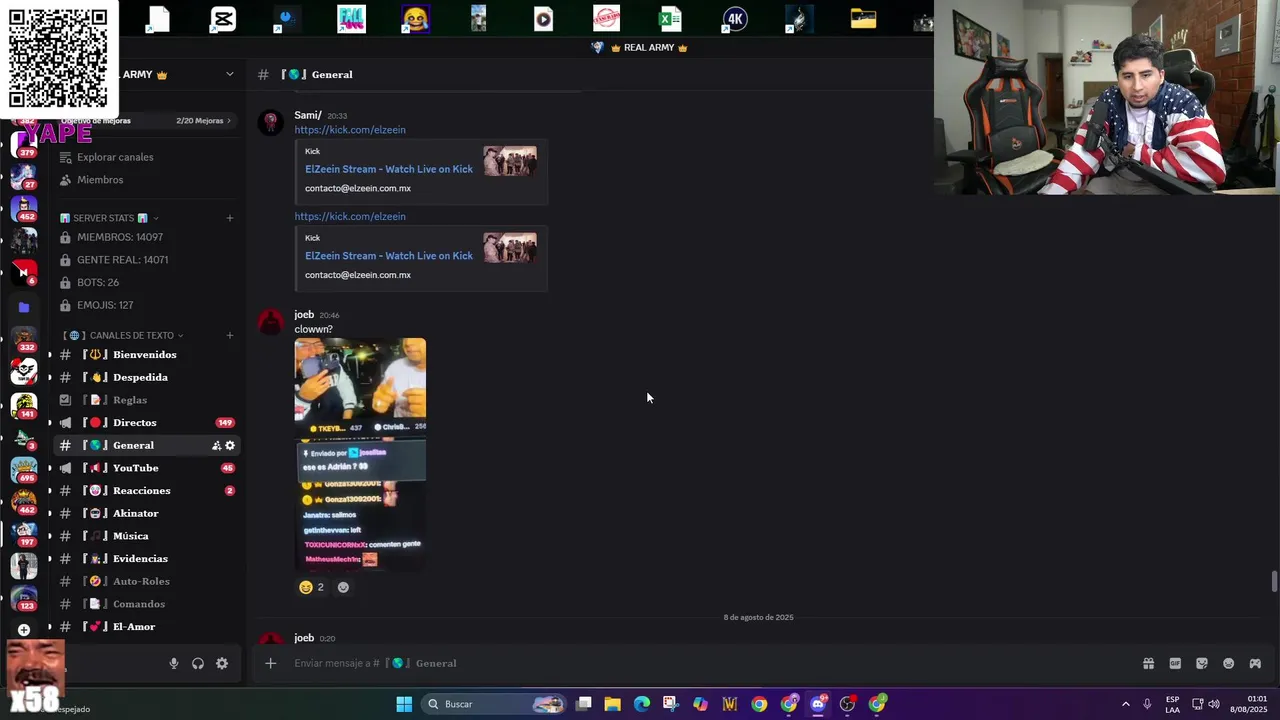This screenshot has width=1280, height=720.
Task: Open the Música channel
Action: click(131, 536)
